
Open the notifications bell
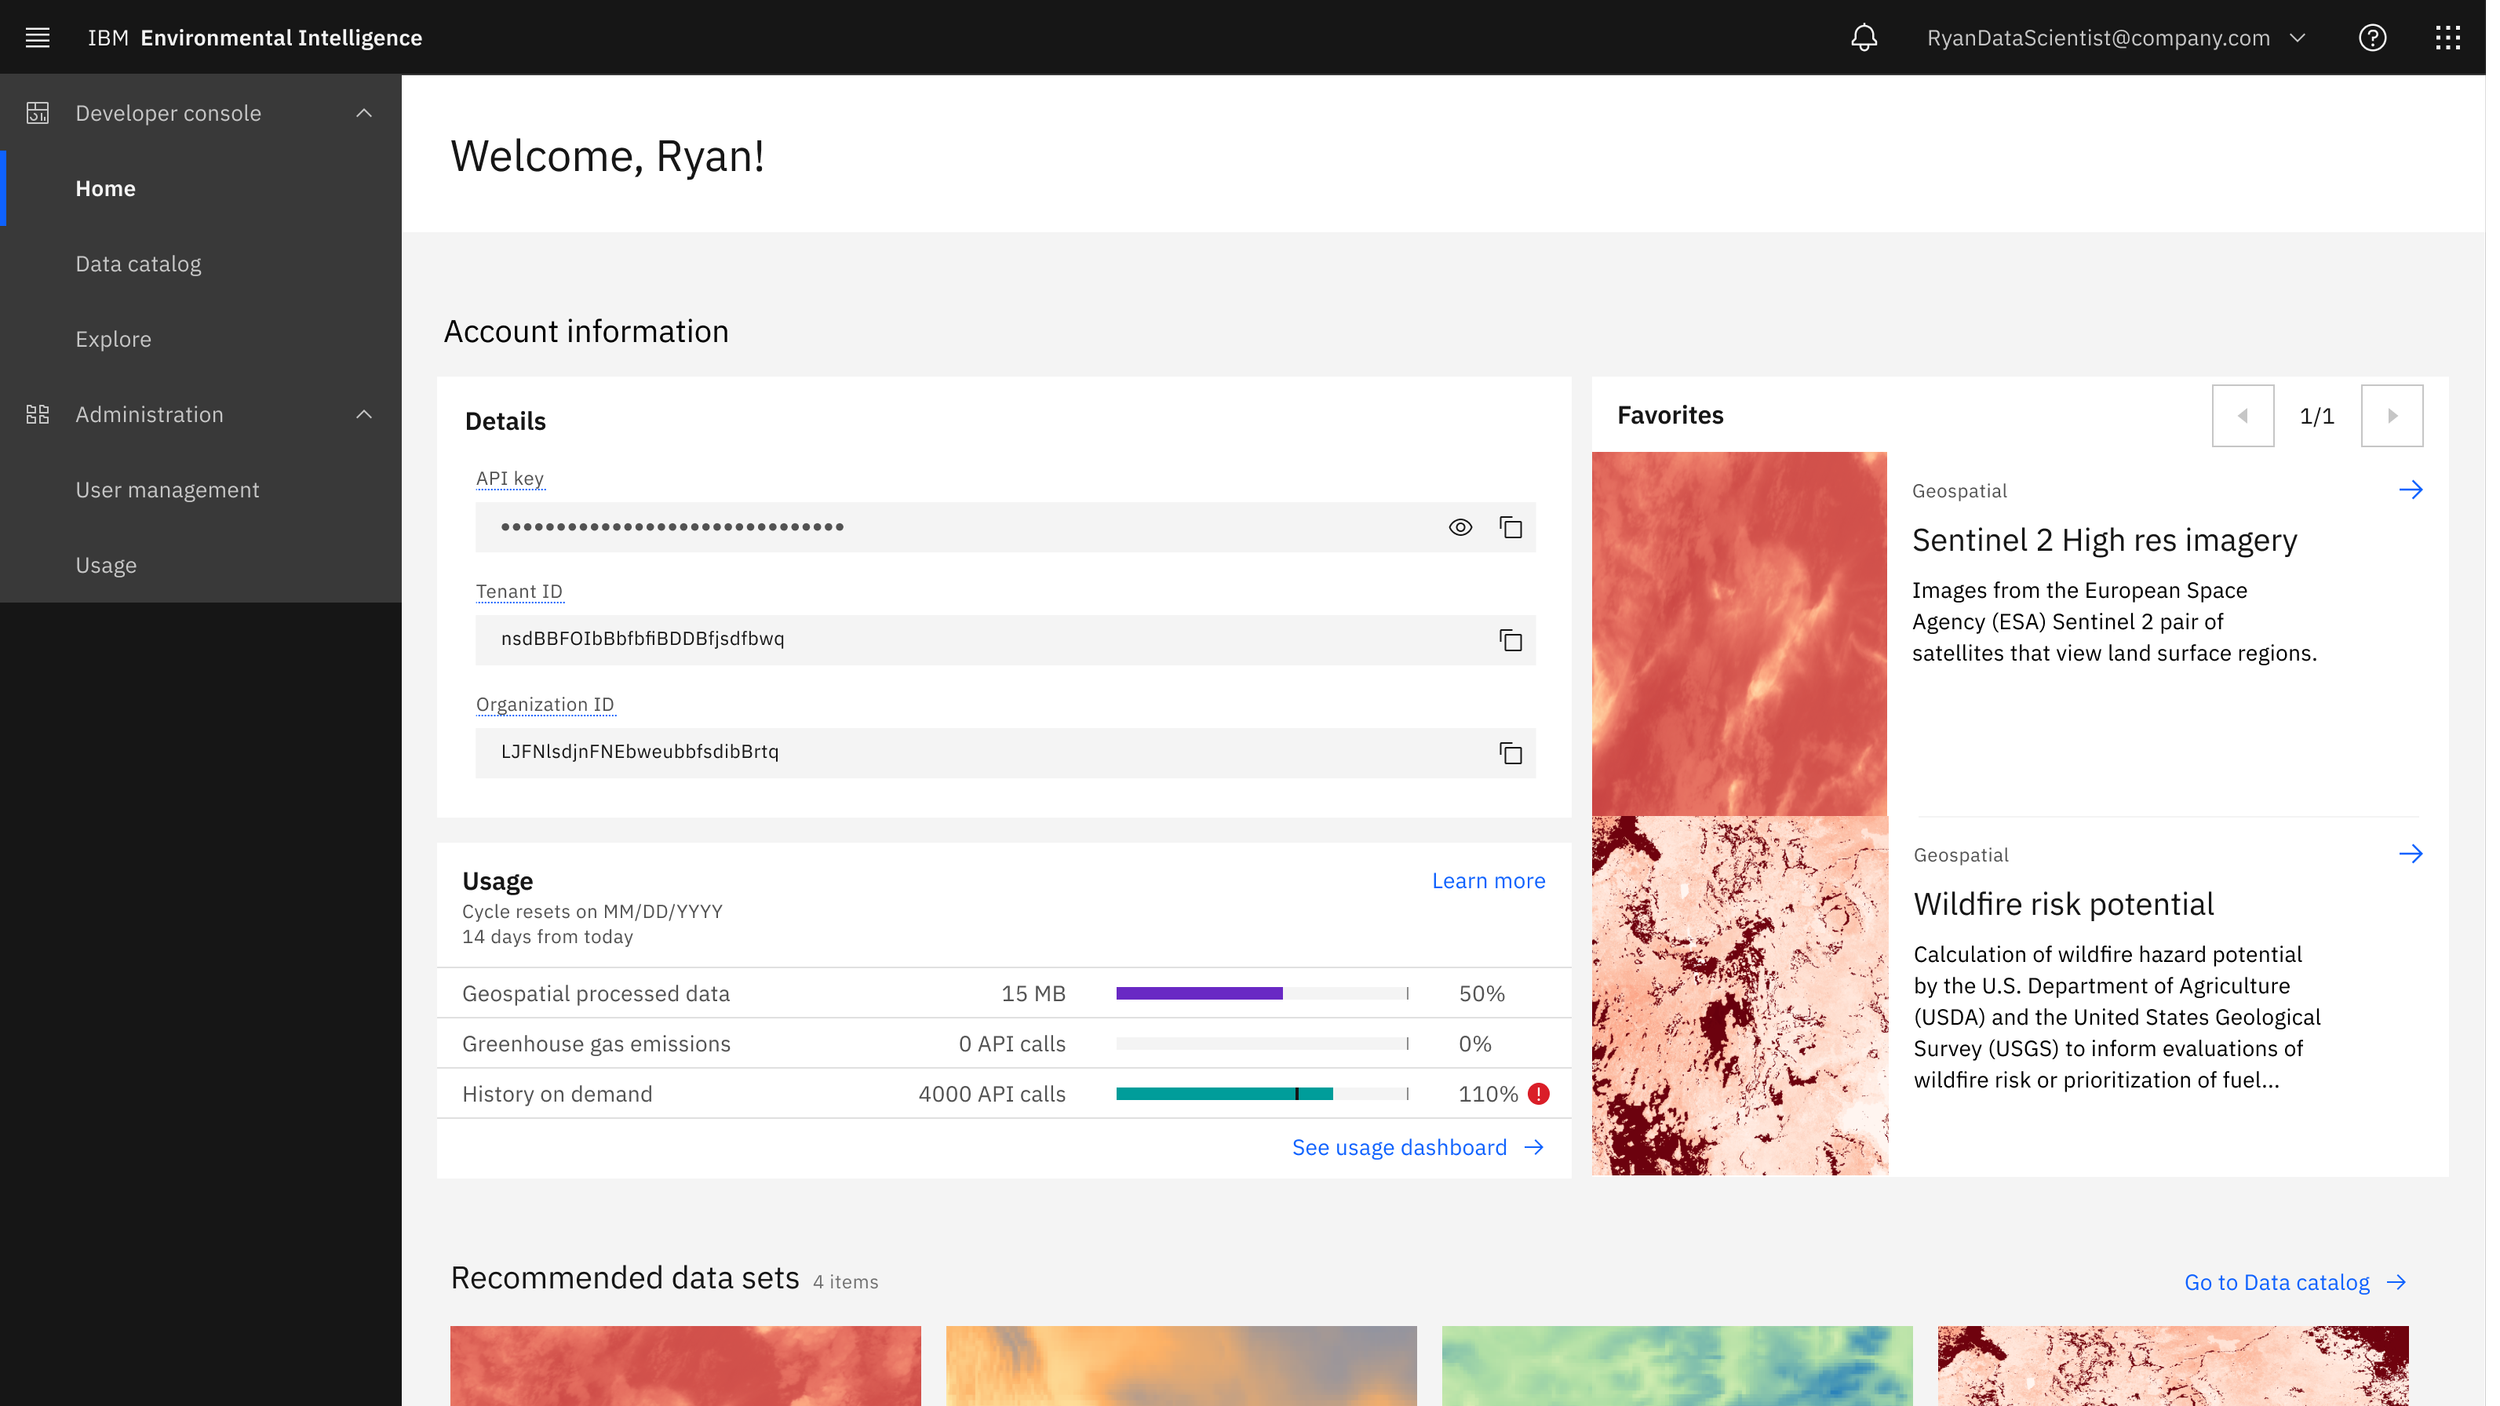point(1863,38)
